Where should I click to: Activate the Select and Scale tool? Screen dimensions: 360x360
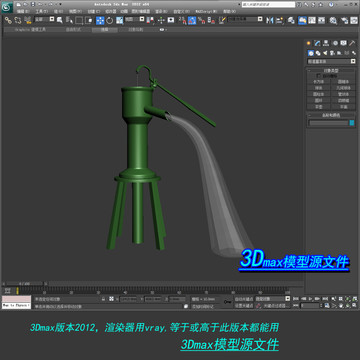pyautogui.click(x=120, y=20)
